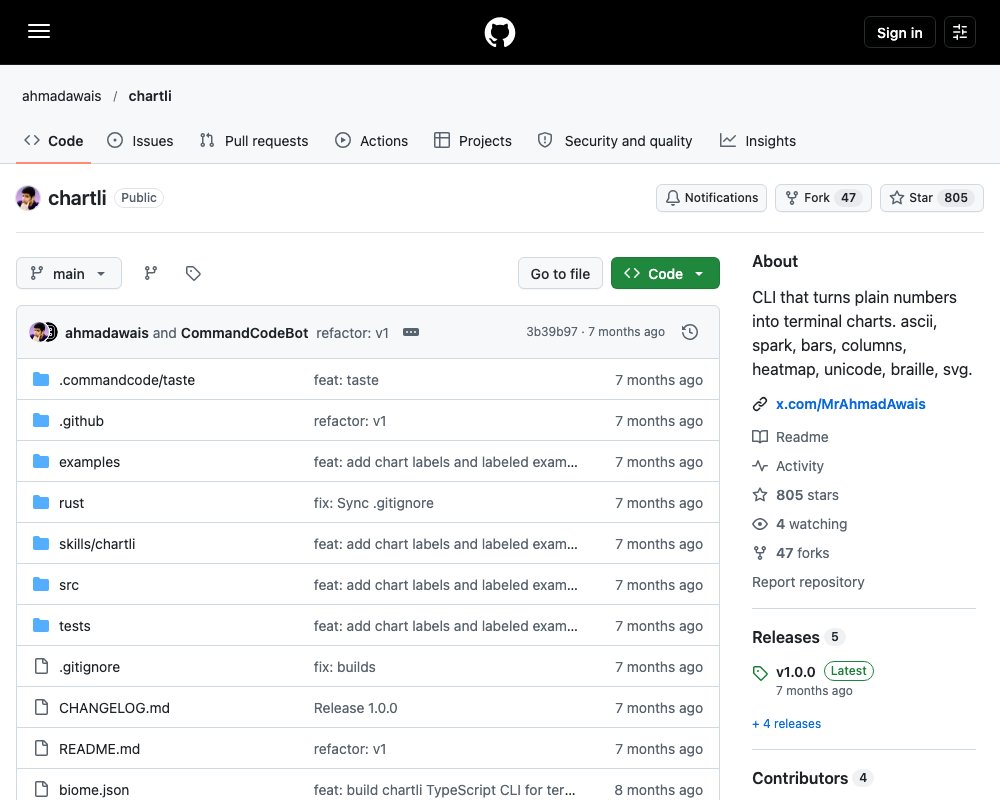The image size is (1000, 800).
Task: Click the folder icon beside rust
Action: click(x=41, y=503)
